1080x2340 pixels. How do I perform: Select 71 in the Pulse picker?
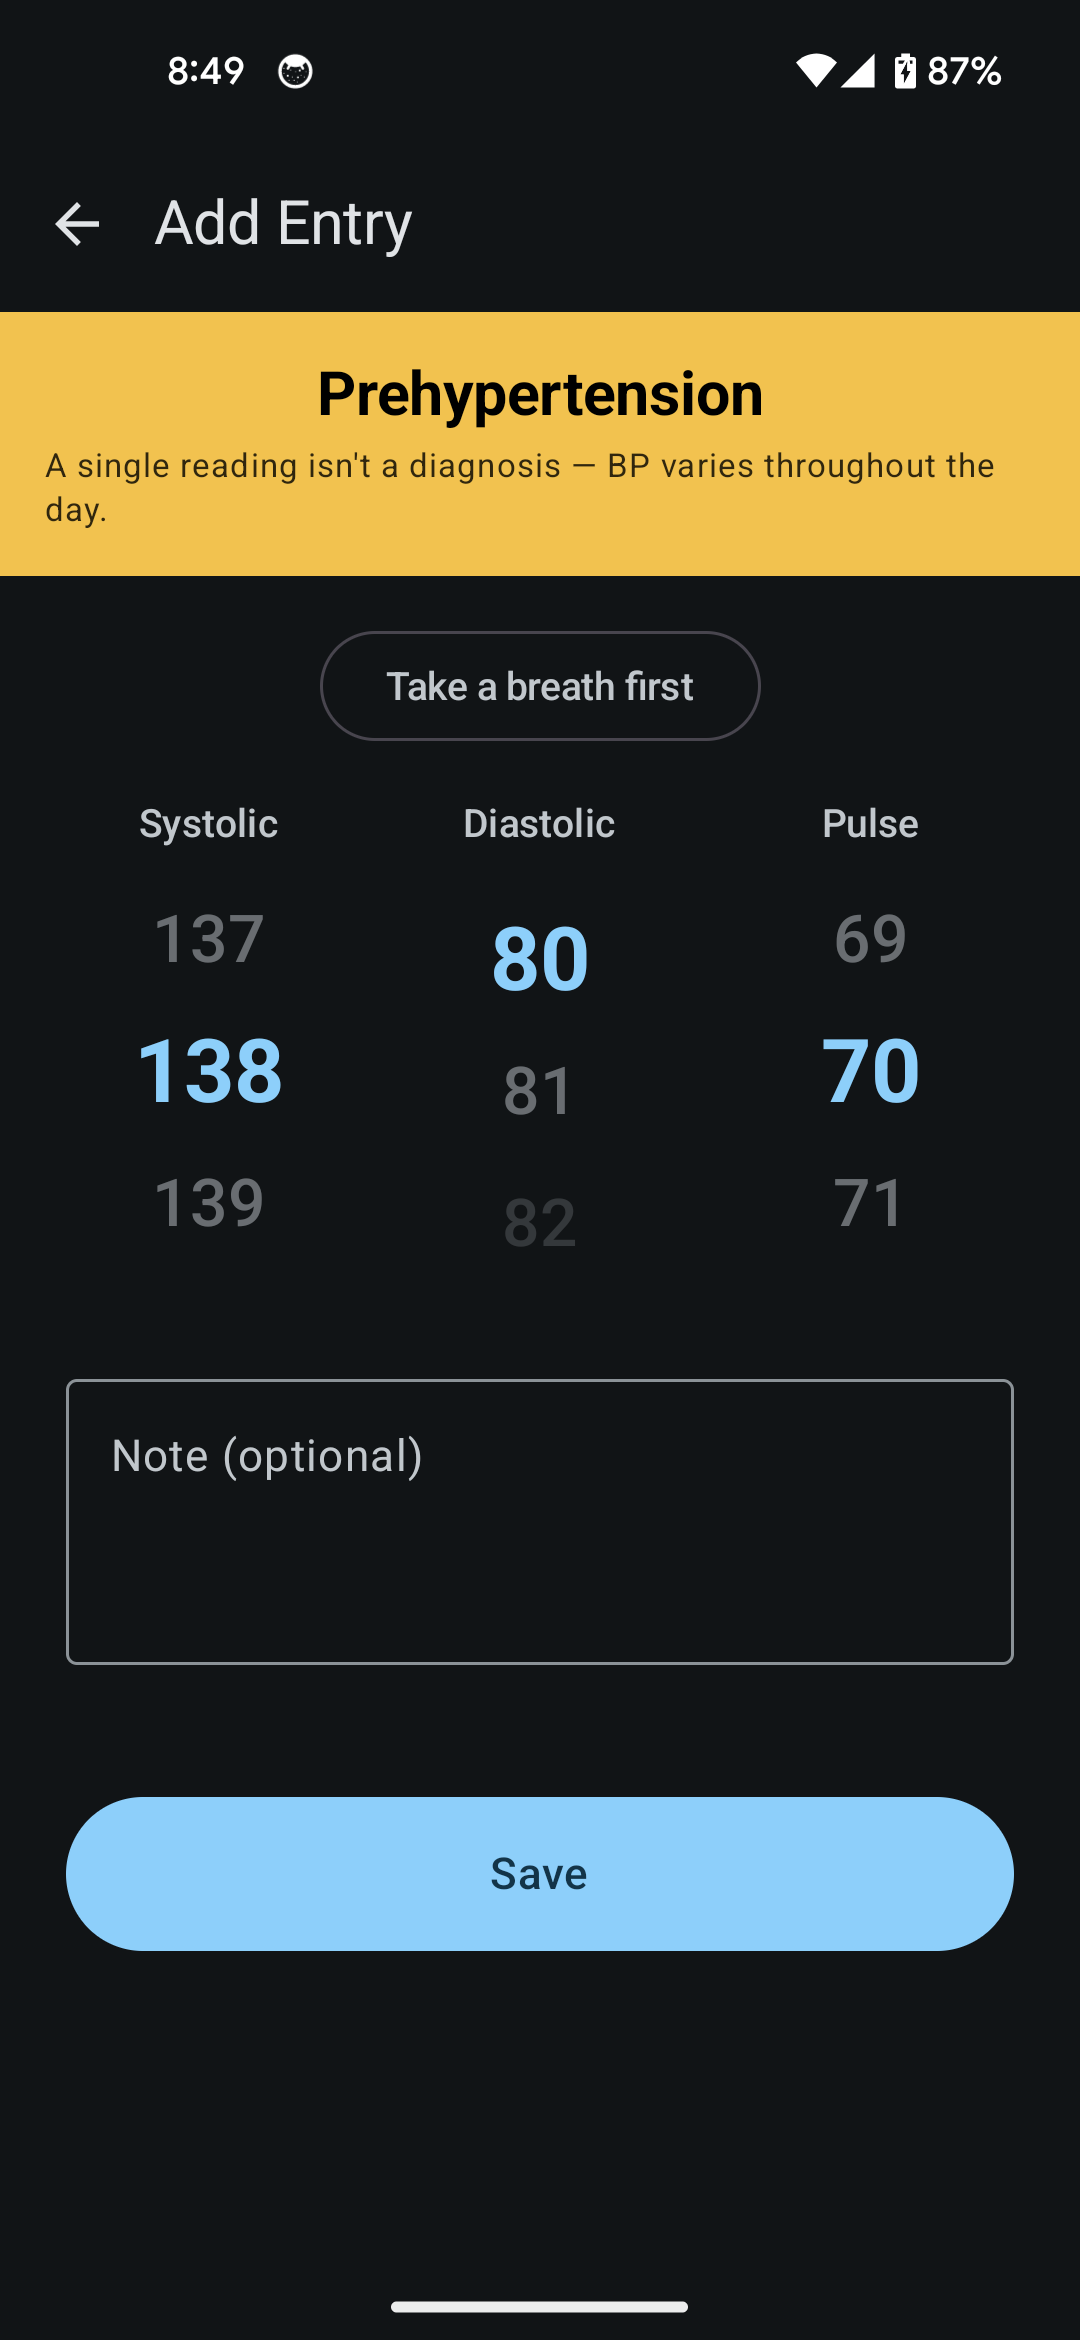868,1203
